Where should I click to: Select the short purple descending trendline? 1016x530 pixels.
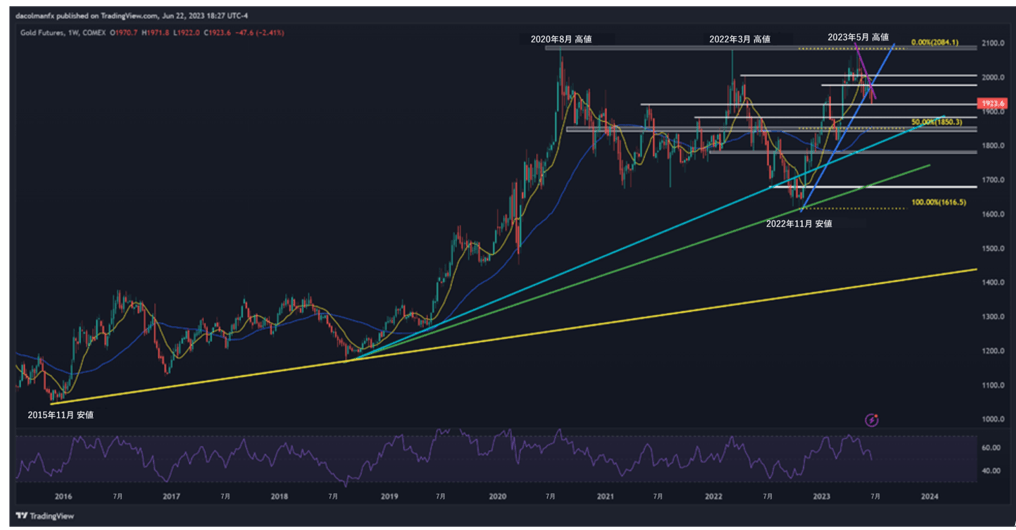pyautogui.click(x=866, y=73)
